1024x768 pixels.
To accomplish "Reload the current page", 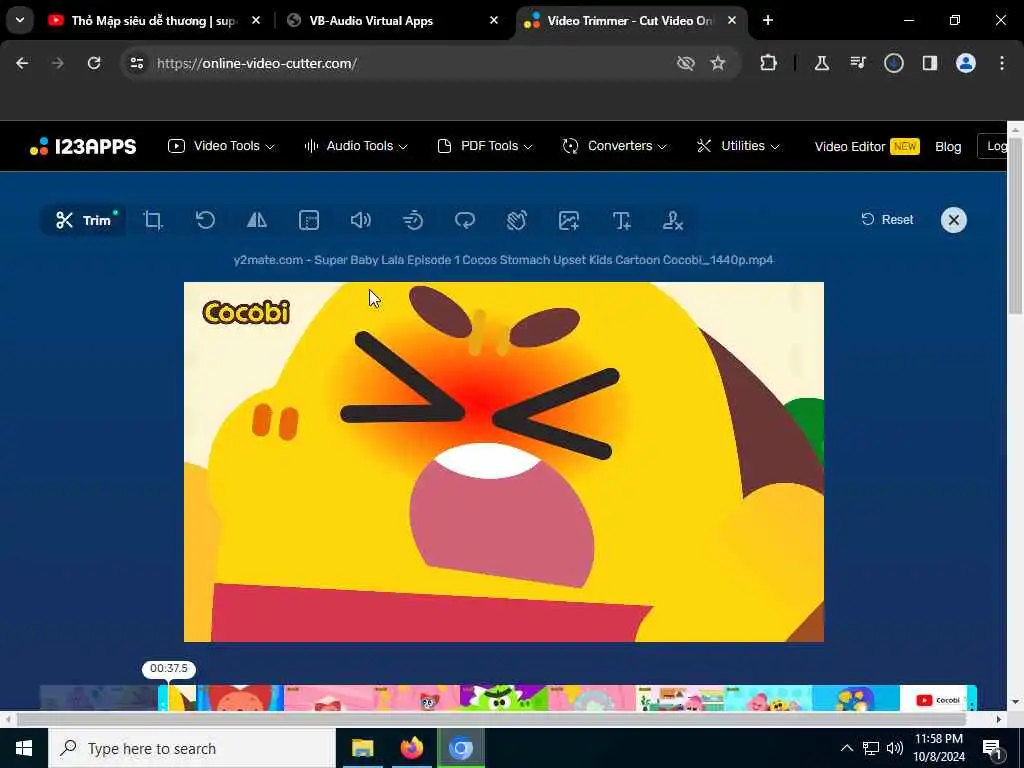I will 94,63.
